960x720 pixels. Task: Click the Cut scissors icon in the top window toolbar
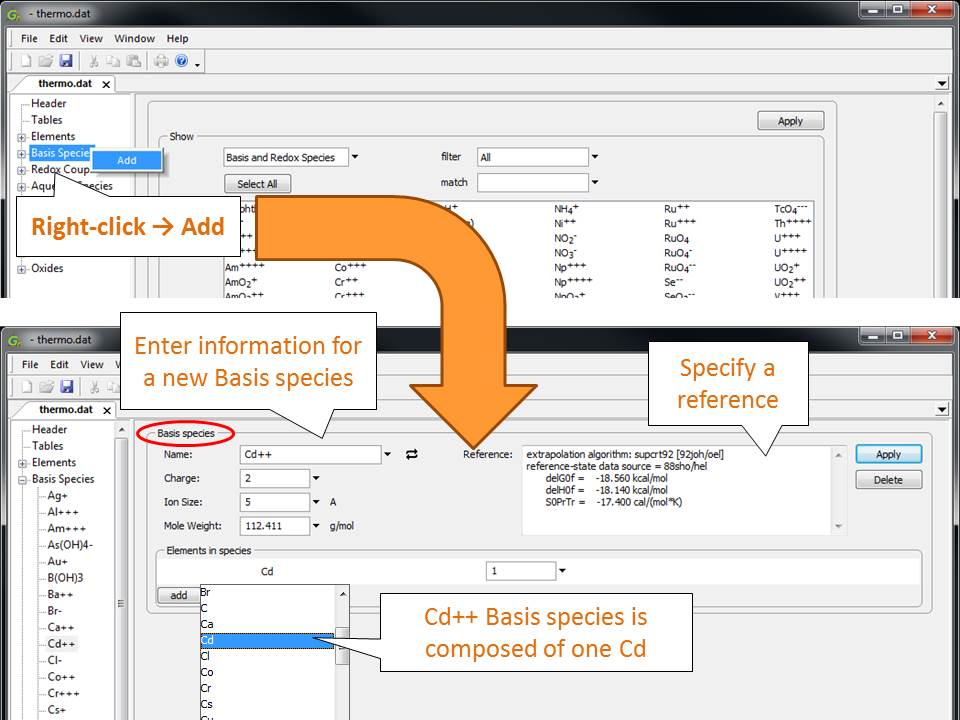click(x=94, y=61)
